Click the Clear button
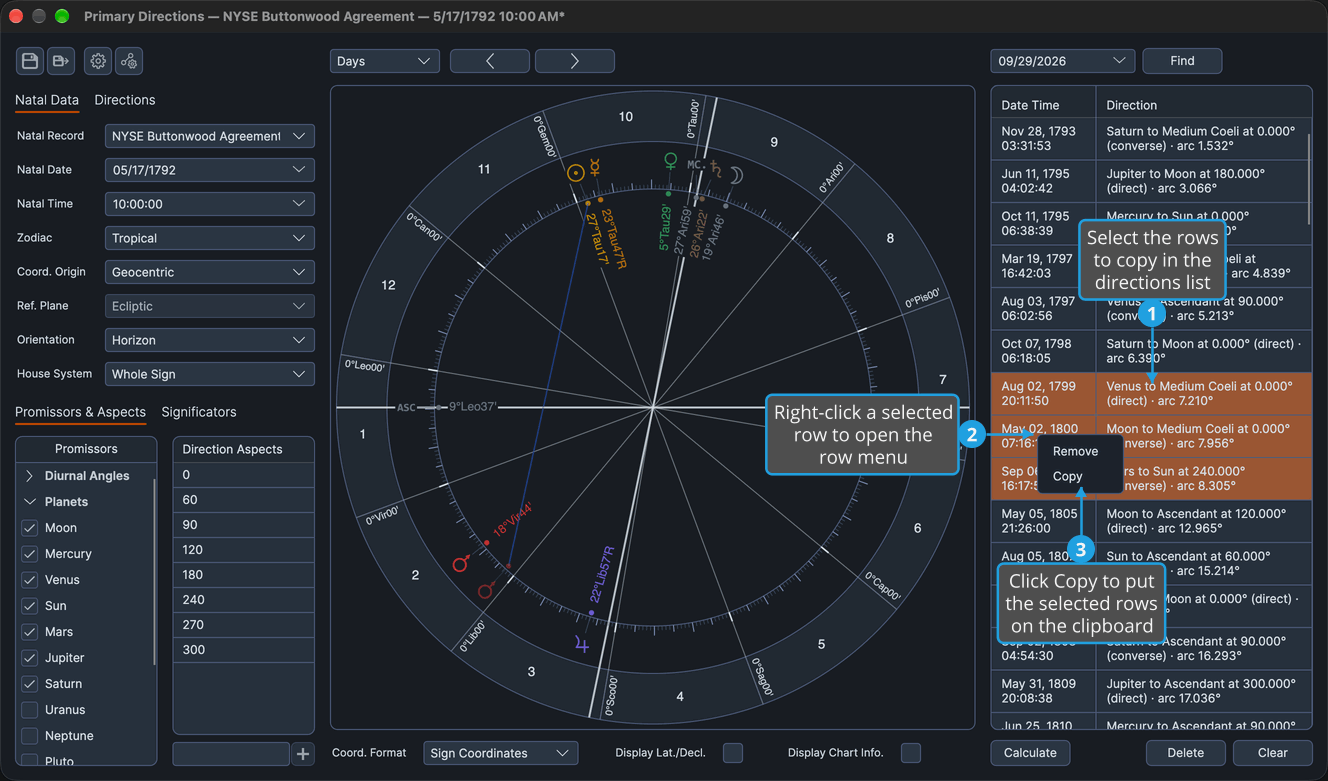 (x=1273, y=753)
